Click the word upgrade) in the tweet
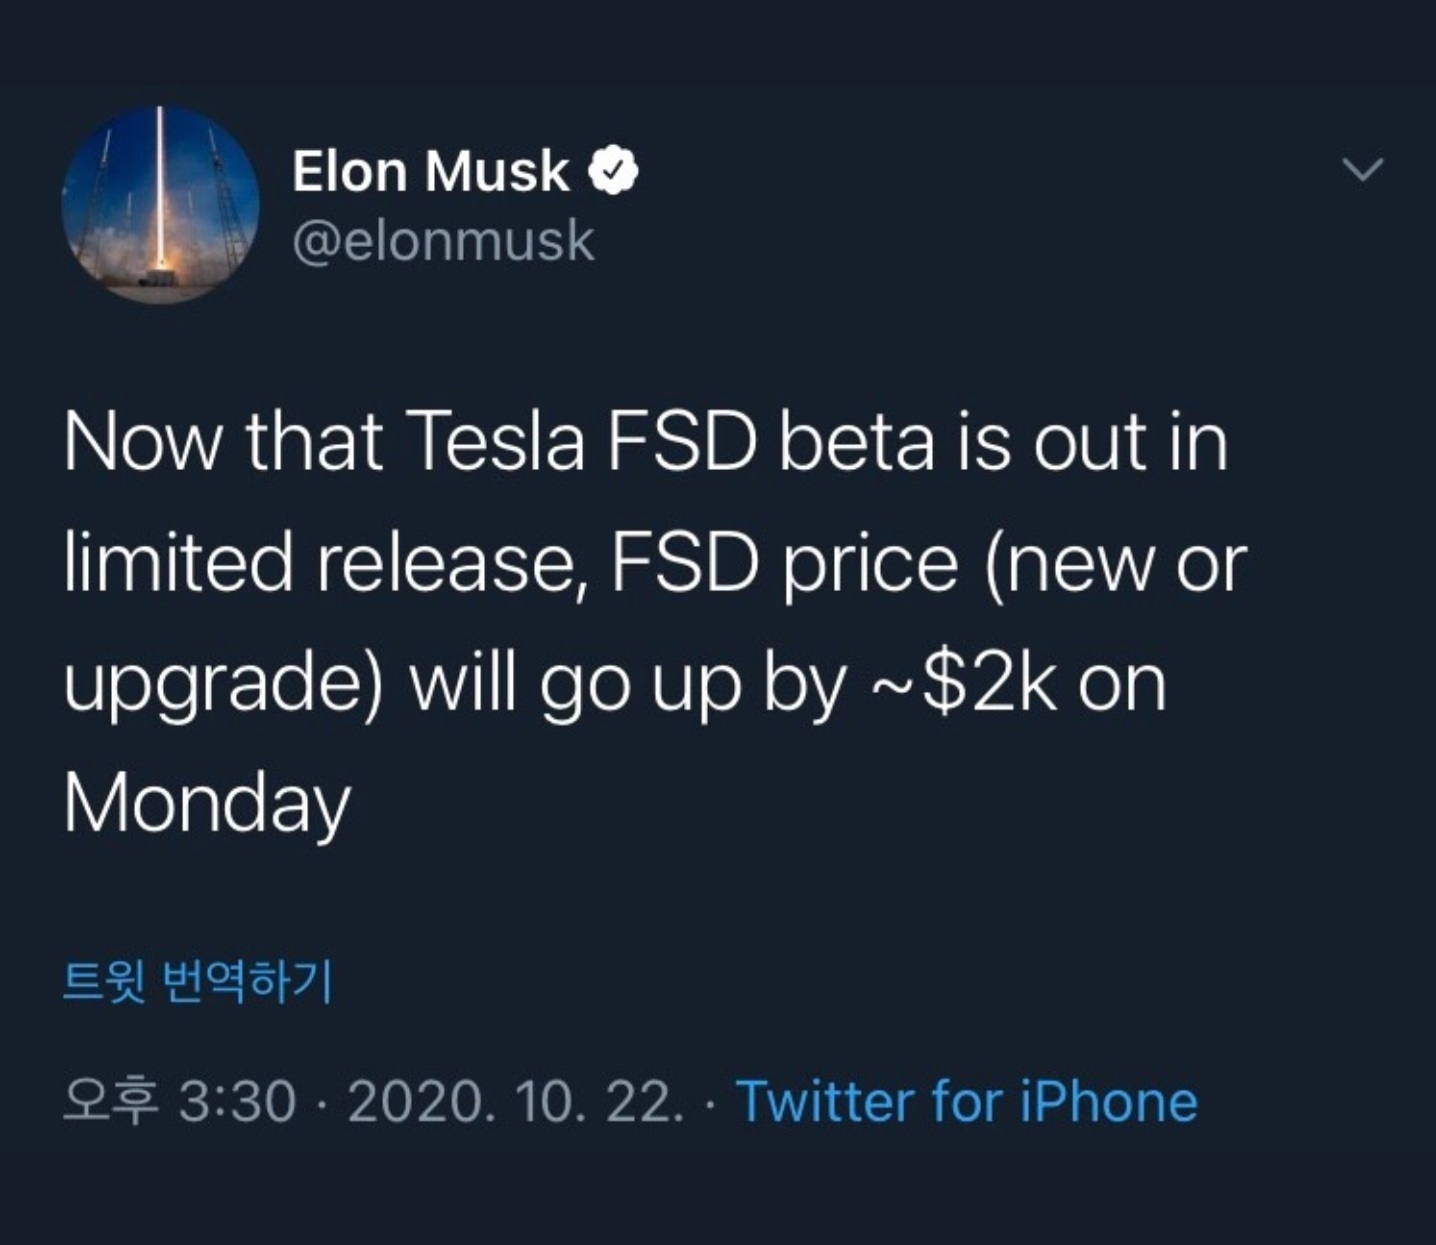Viewport: 1436px width, 1245px height. (224, 686)
